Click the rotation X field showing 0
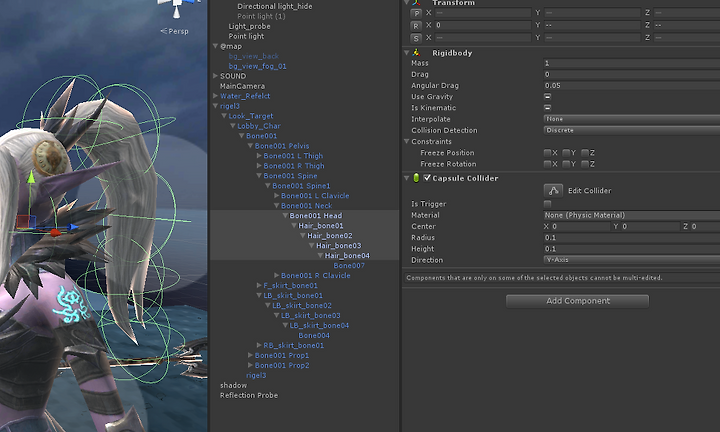Screen dimensions: 720x432 pos(483,25)
